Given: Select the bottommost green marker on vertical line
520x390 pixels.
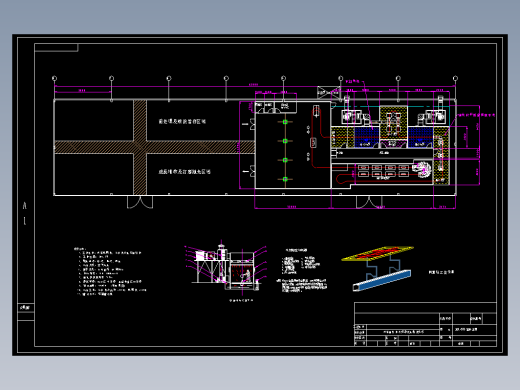Looking at the screenshot, I should coord(285,179).
